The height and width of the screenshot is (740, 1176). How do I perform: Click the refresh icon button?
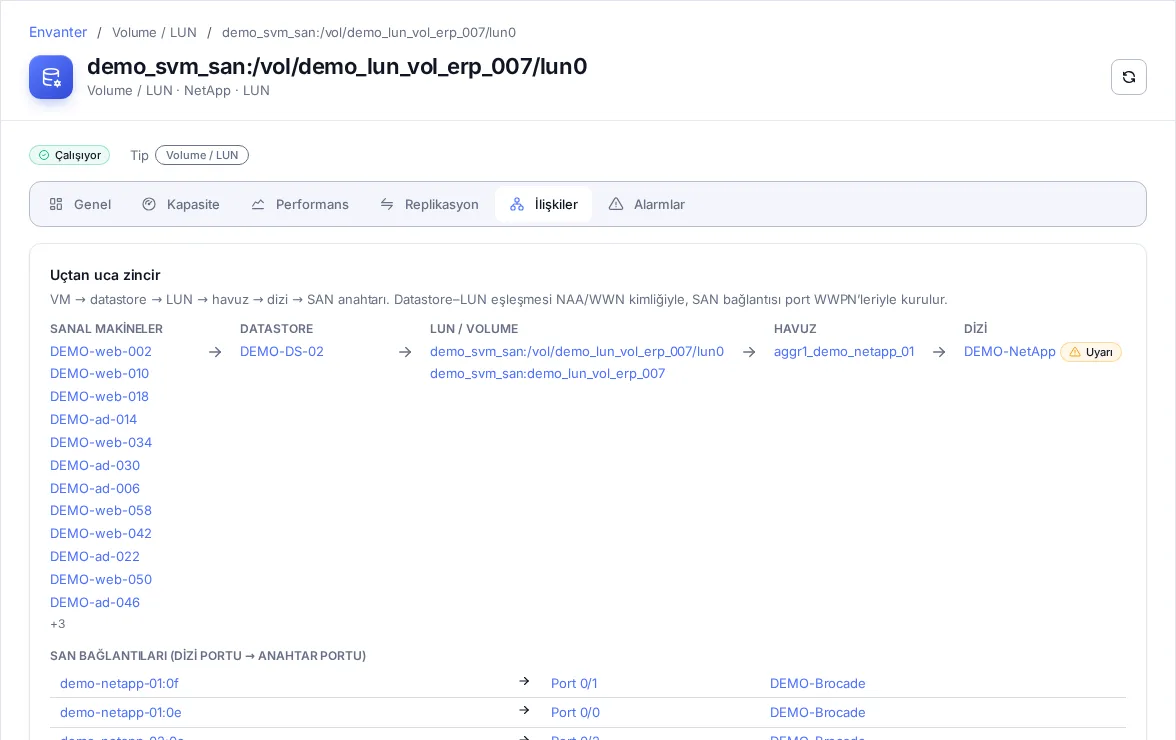click(x=1128, y=77)
